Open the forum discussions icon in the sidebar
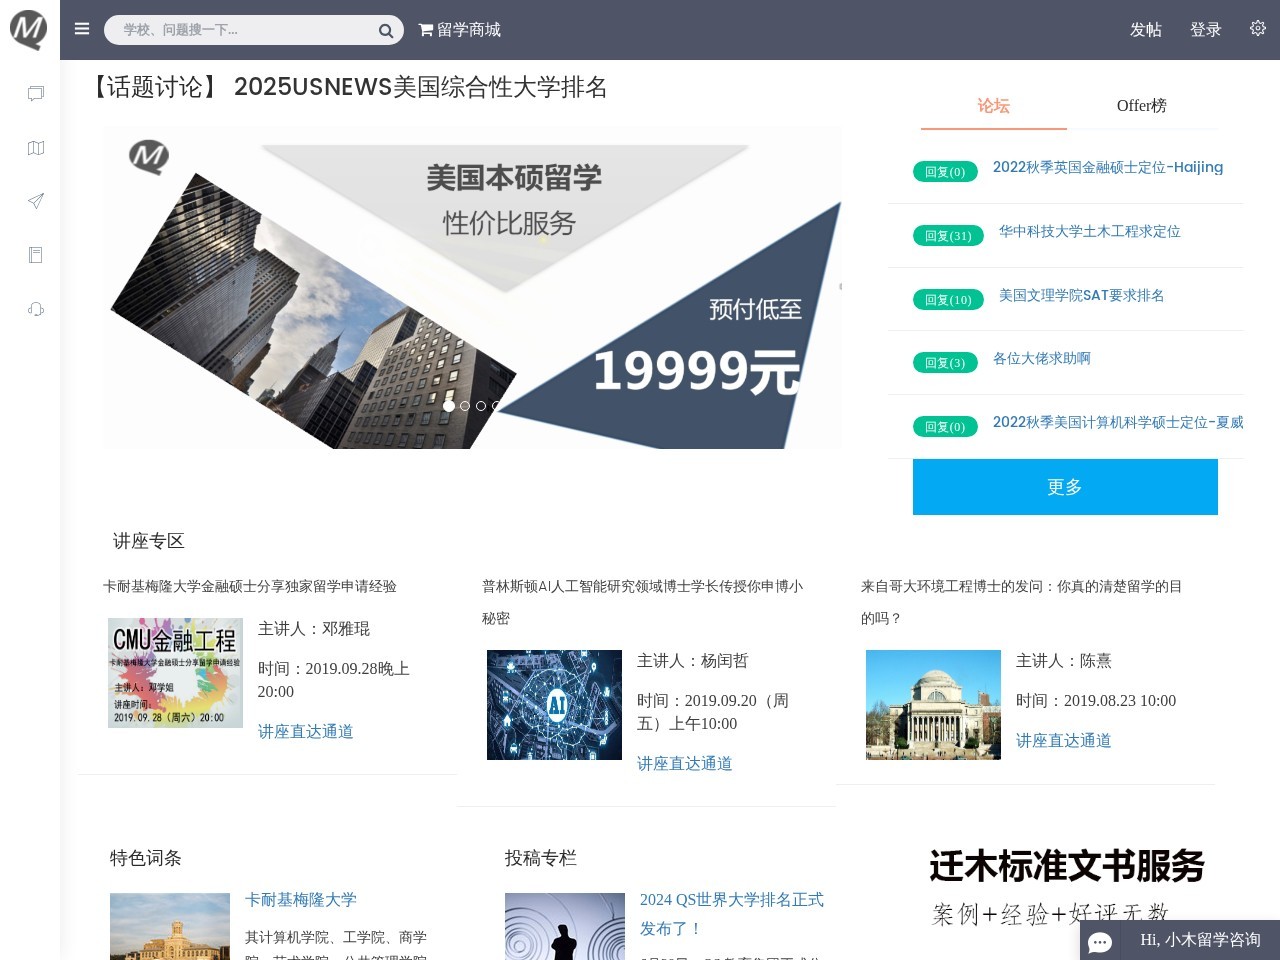This screenshot has height=960, width=1280. (x=34, y=93)
